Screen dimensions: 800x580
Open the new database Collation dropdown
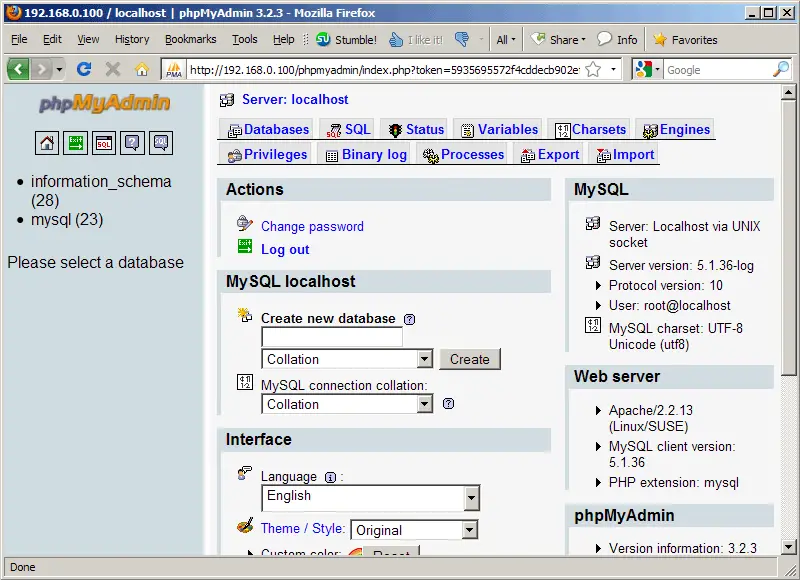(x=347, y=359)
